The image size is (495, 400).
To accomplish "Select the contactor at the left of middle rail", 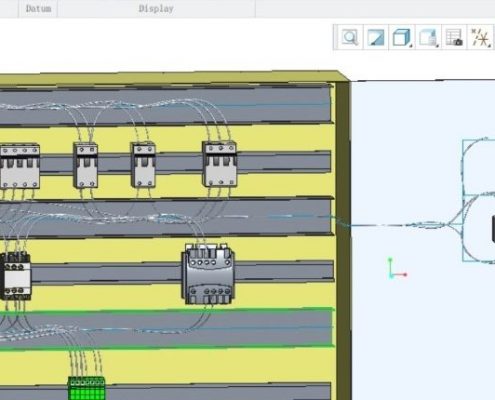I will point(16,276).
